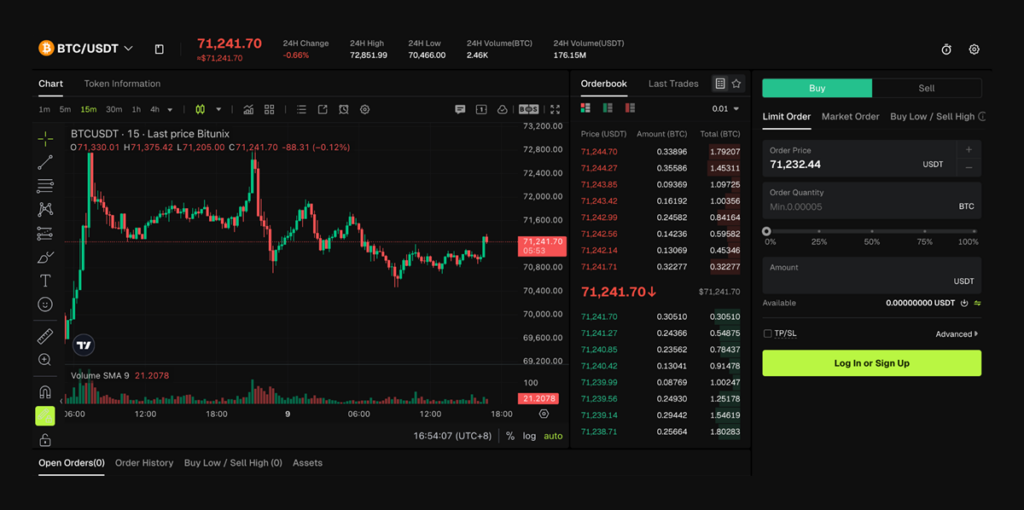Set quantity slider to 50%
Image resolution: width=1024 pixels, height=510 pixels.
[872, 231]
